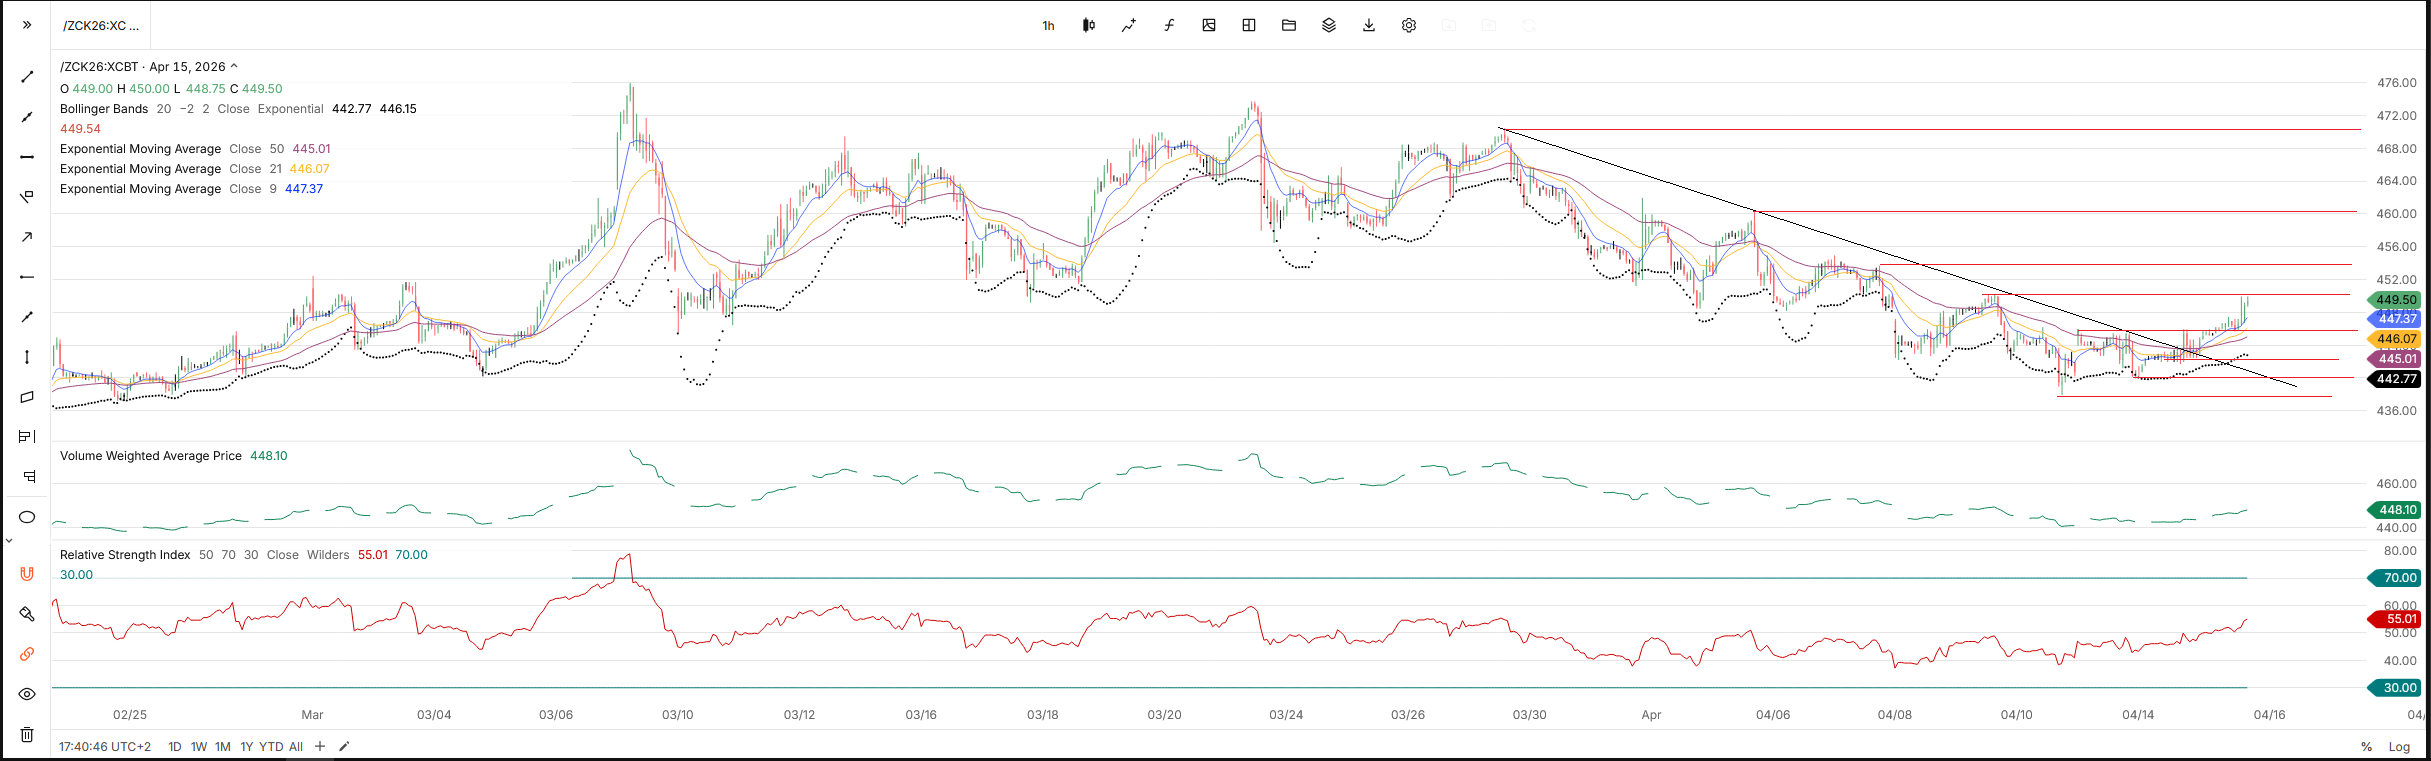
Task: Select the Exponential Moving Average 9 legend
Action: (x=191, y=189)
